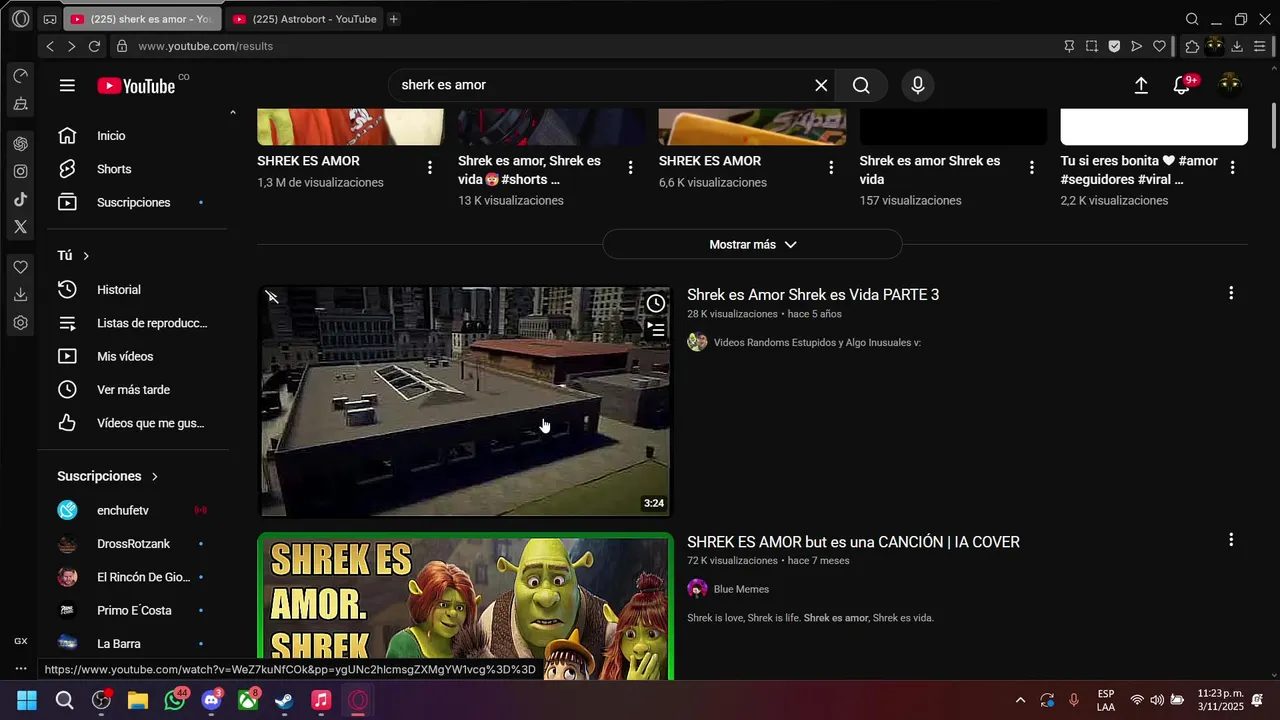Viewport: 1280px width, 720px height.
Task: Add PARTE 3 video to queue icon
Action: pyautogui.click(x=655, y=328)
